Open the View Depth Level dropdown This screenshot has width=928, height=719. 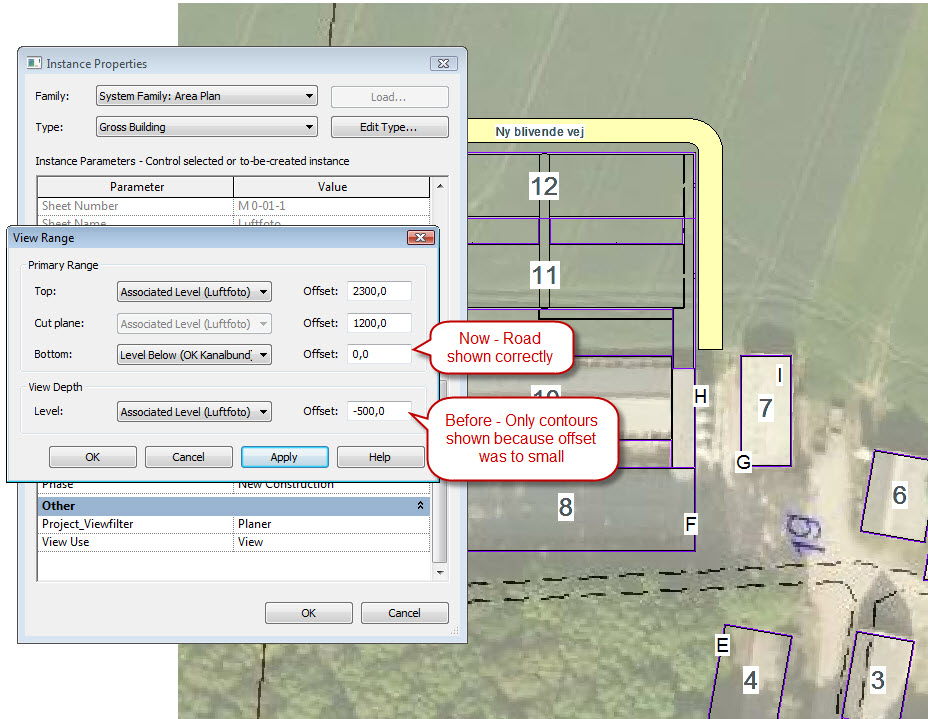[263, 412]
